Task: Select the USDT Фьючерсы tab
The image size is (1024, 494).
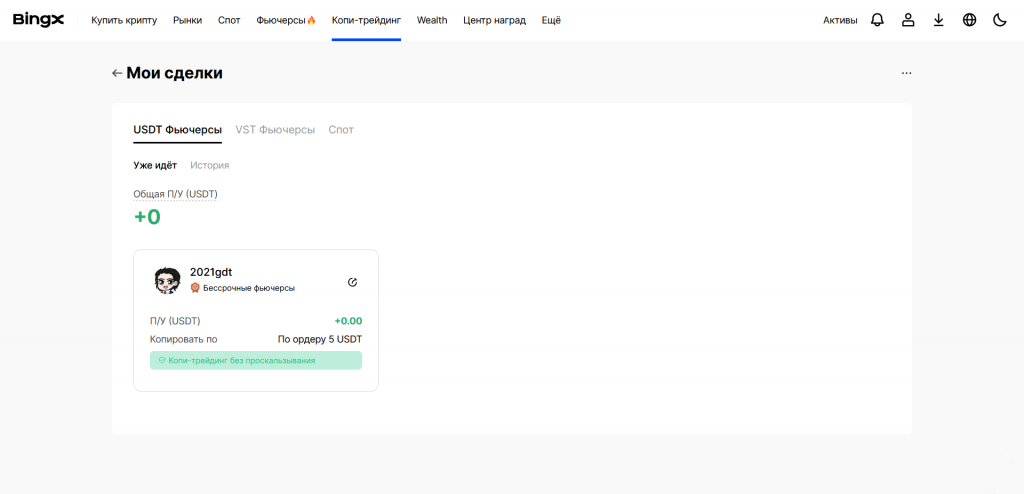Action: 178,130
